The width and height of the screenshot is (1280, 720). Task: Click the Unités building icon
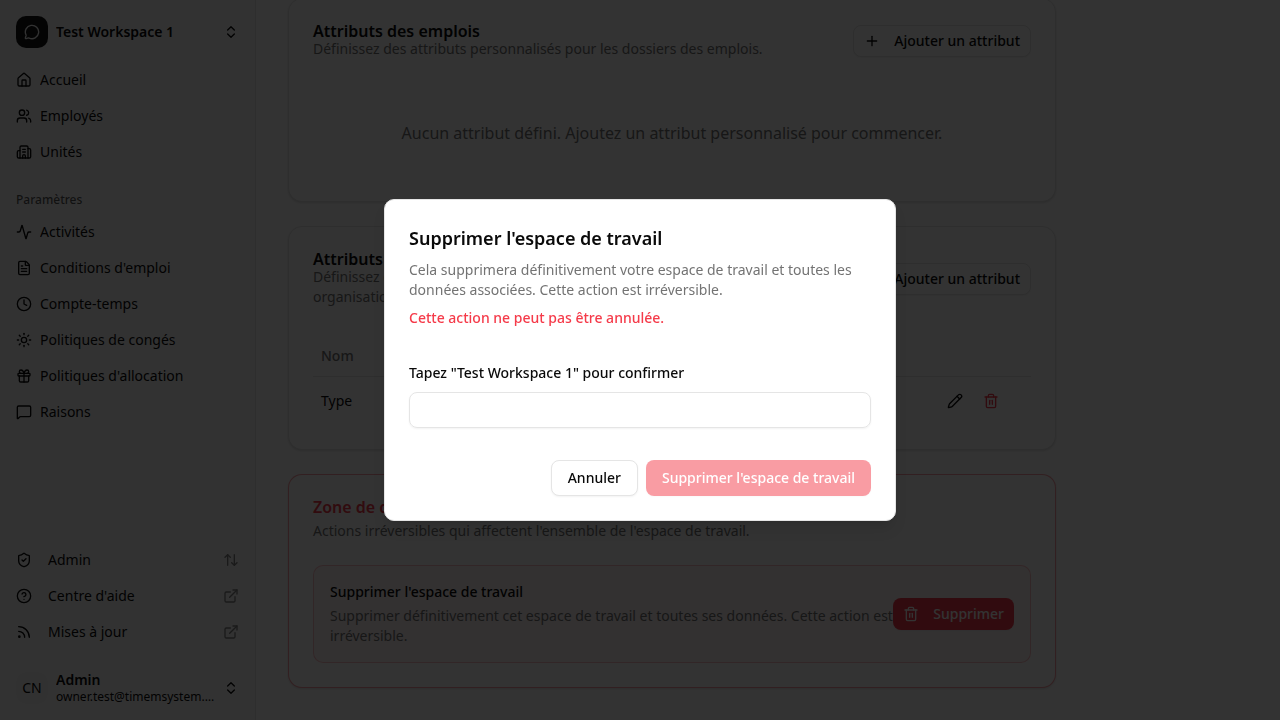(x=24, y=152)
